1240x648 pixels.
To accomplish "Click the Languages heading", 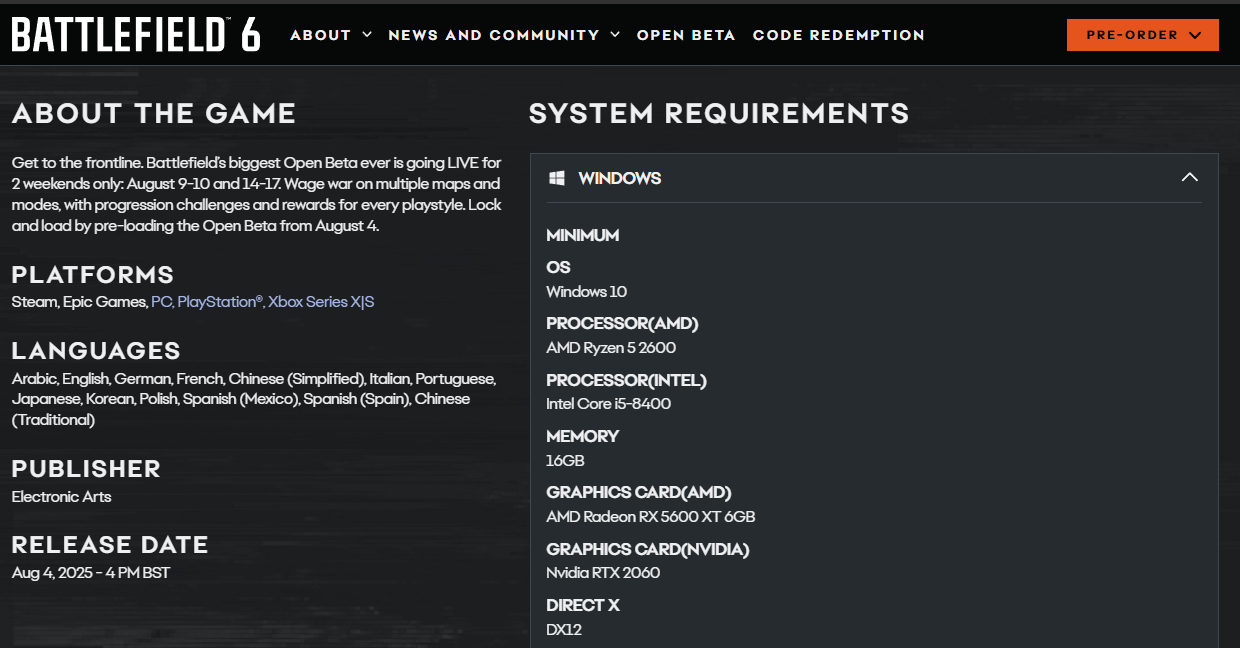I will pyautogui.click(x=96, y=351).
